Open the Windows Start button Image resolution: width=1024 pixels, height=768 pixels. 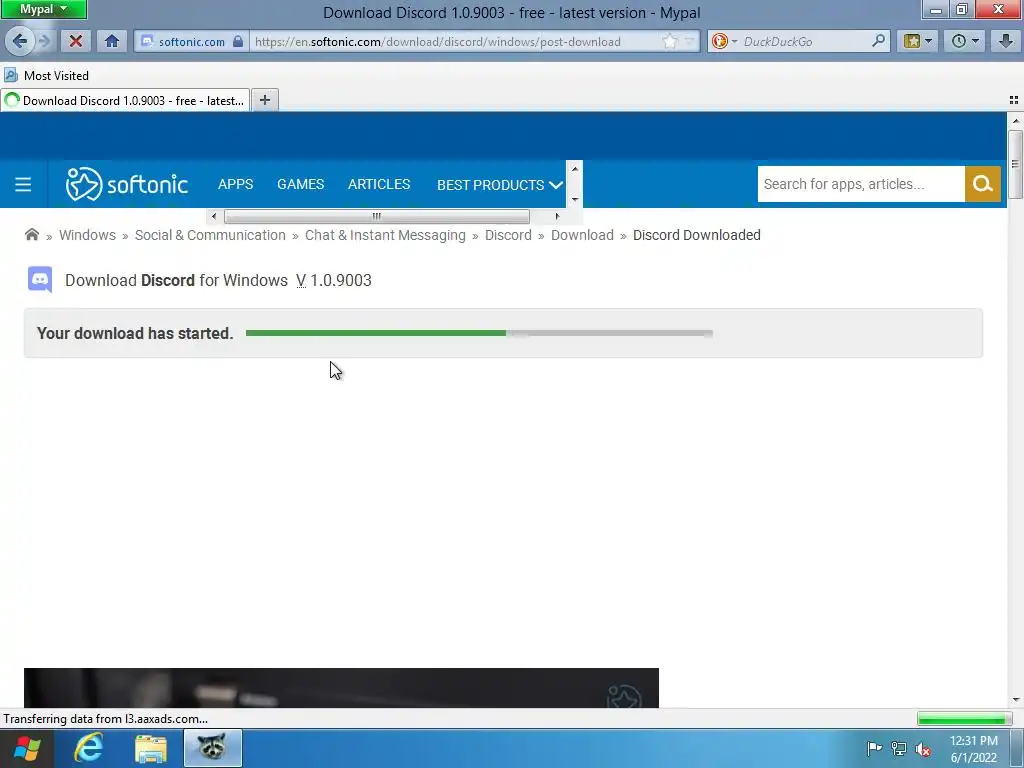(27, 748)
